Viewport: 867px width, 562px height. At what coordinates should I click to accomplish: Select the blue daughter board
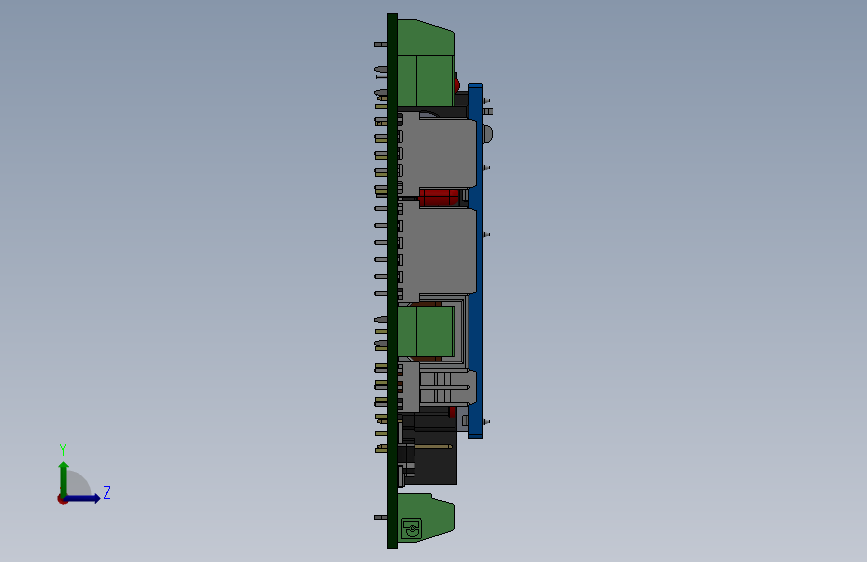tap(476, 261)
